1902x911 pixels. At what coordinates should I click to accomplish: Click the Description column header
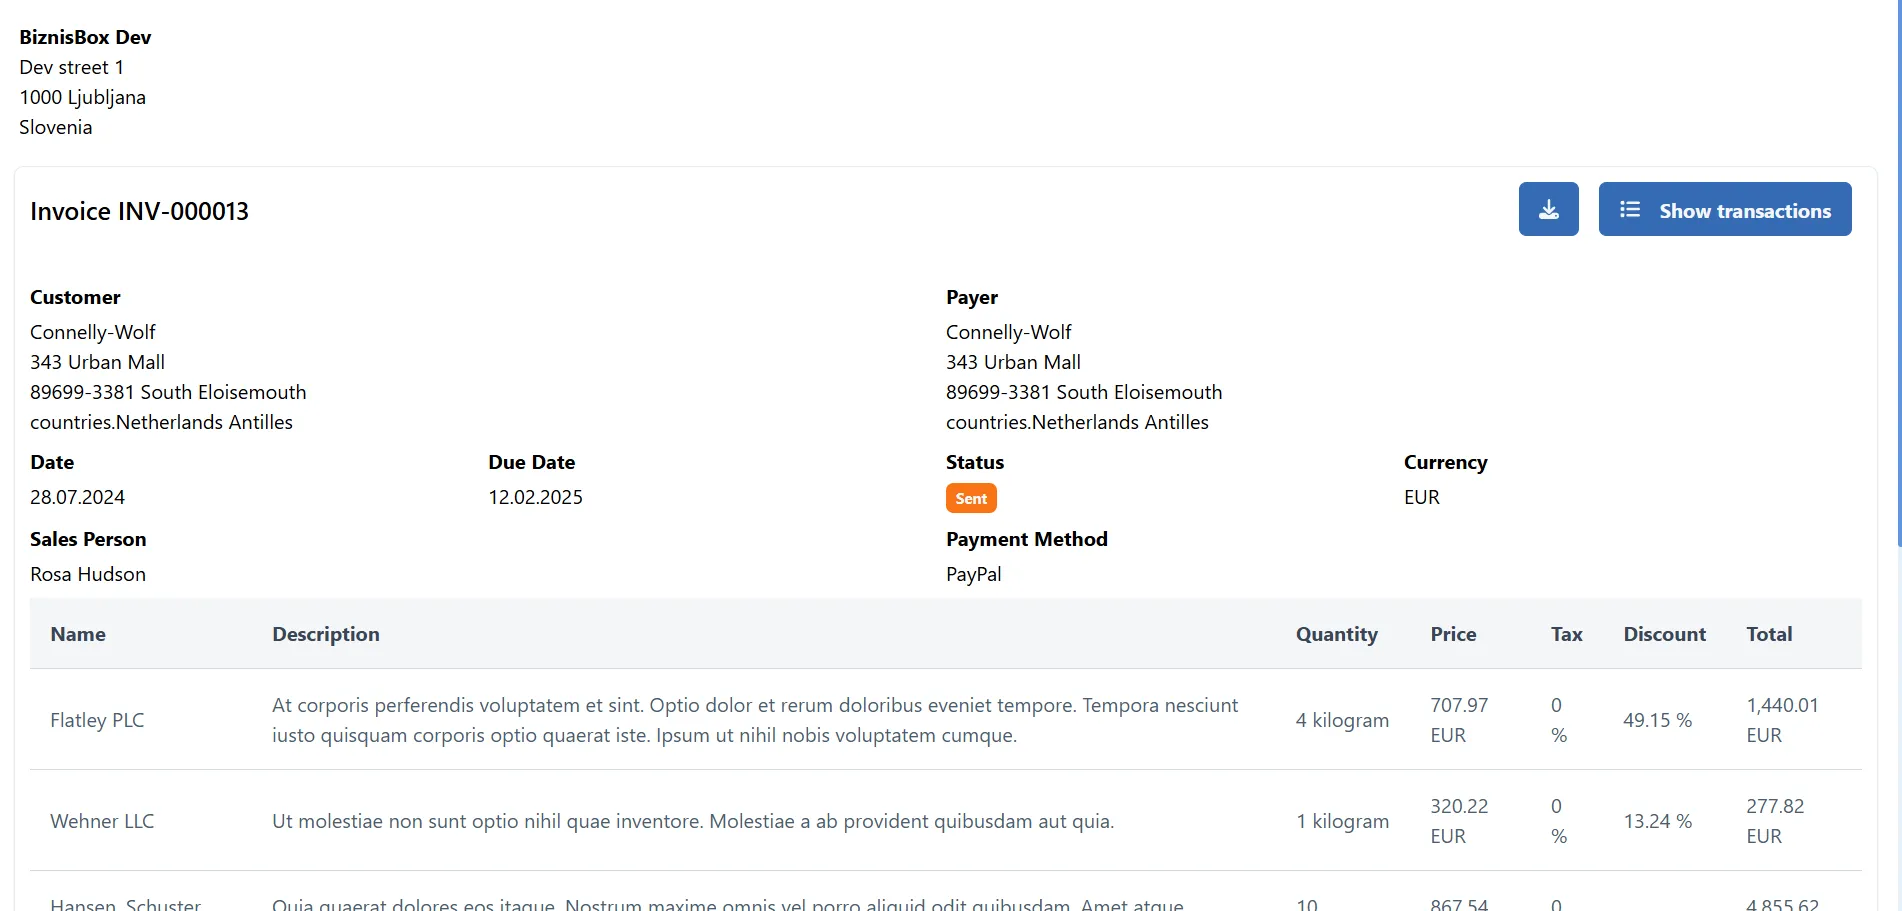point(325,633)
